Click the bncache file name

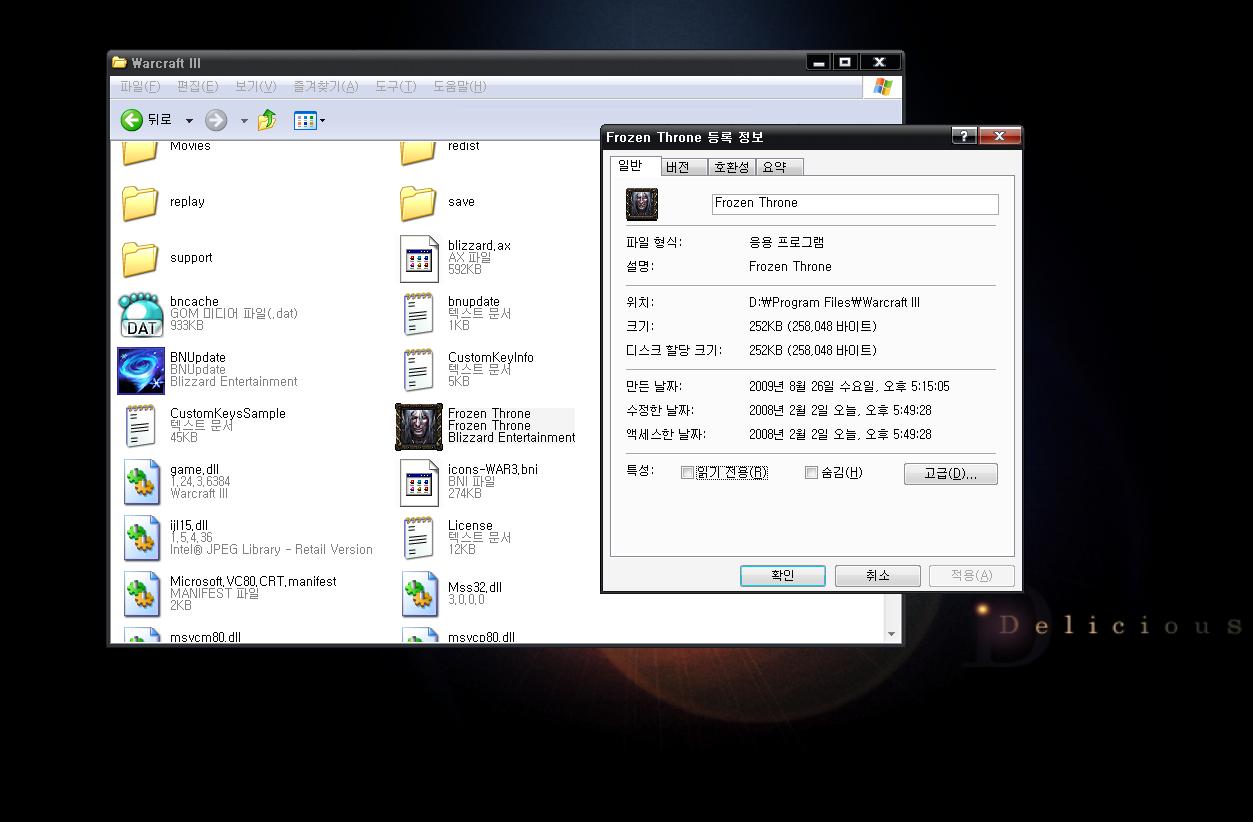click(194, 301)
